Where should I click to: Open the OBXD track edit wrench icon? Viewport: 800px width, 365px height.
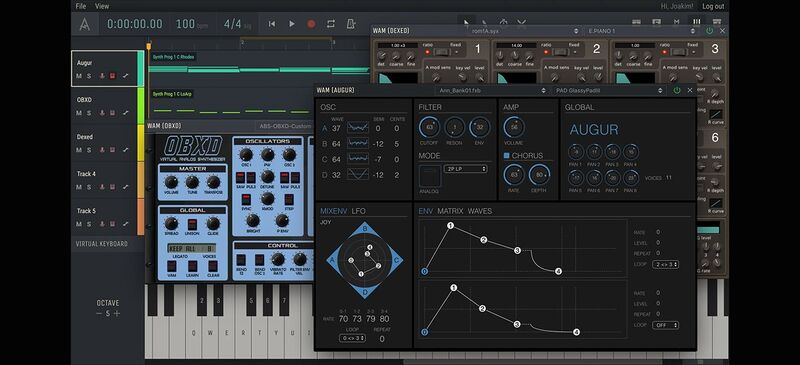point(126,113)
